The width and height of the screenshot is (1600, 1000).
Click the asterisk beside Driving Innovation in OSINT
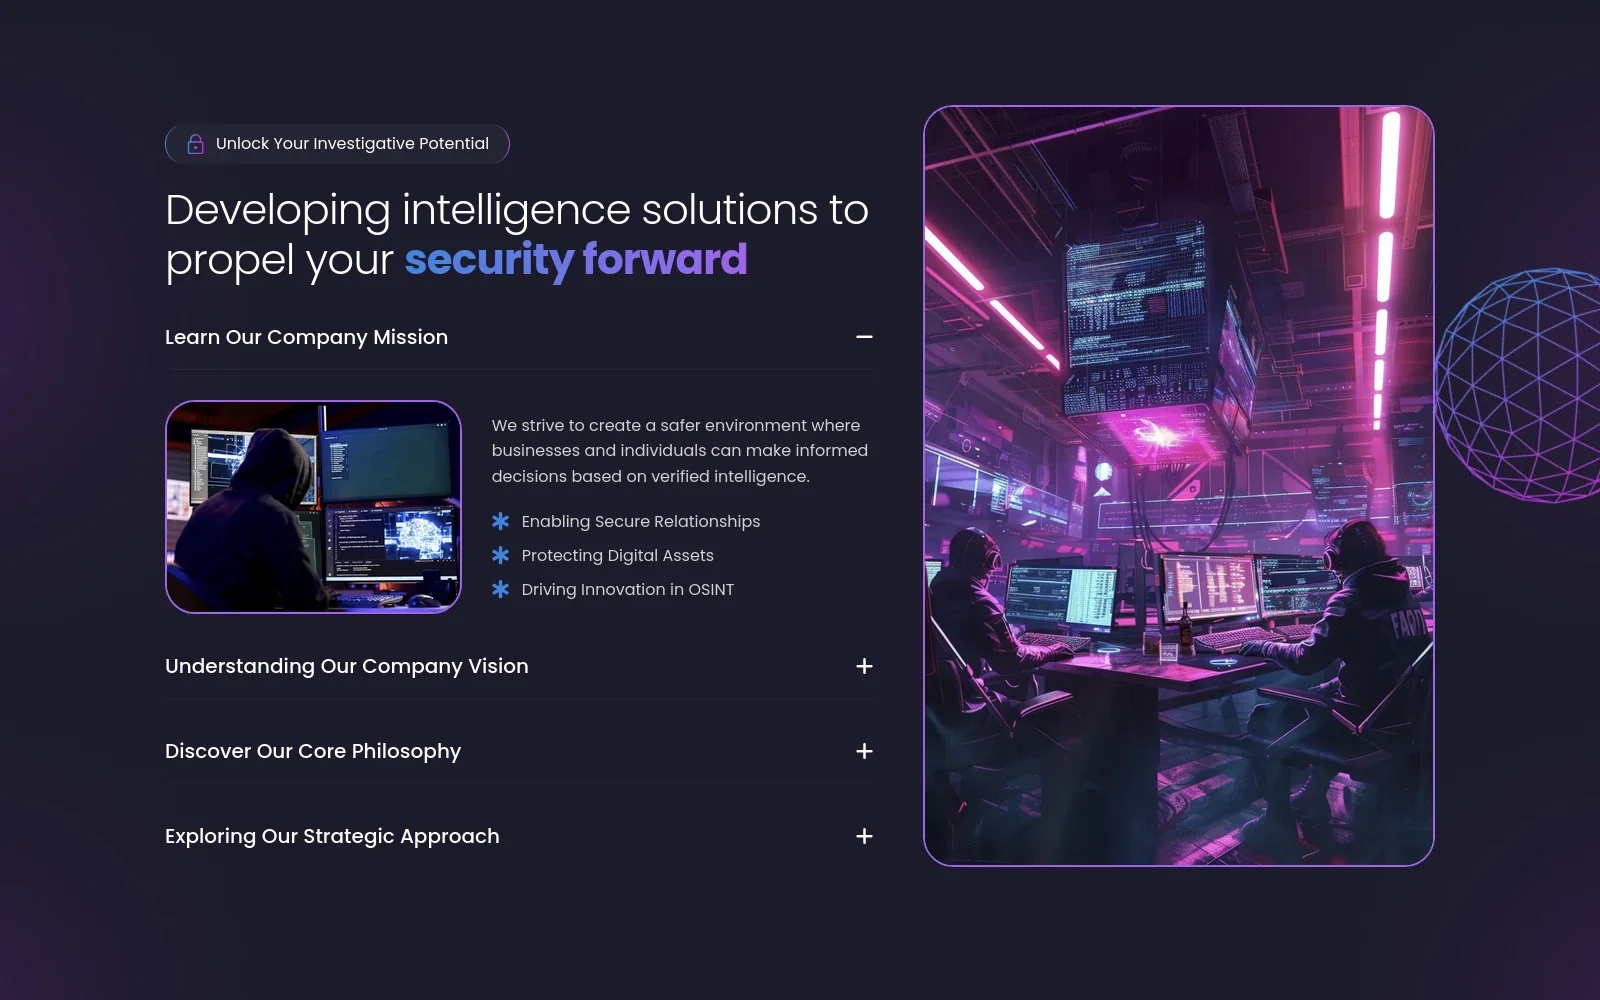pos(501,589)
